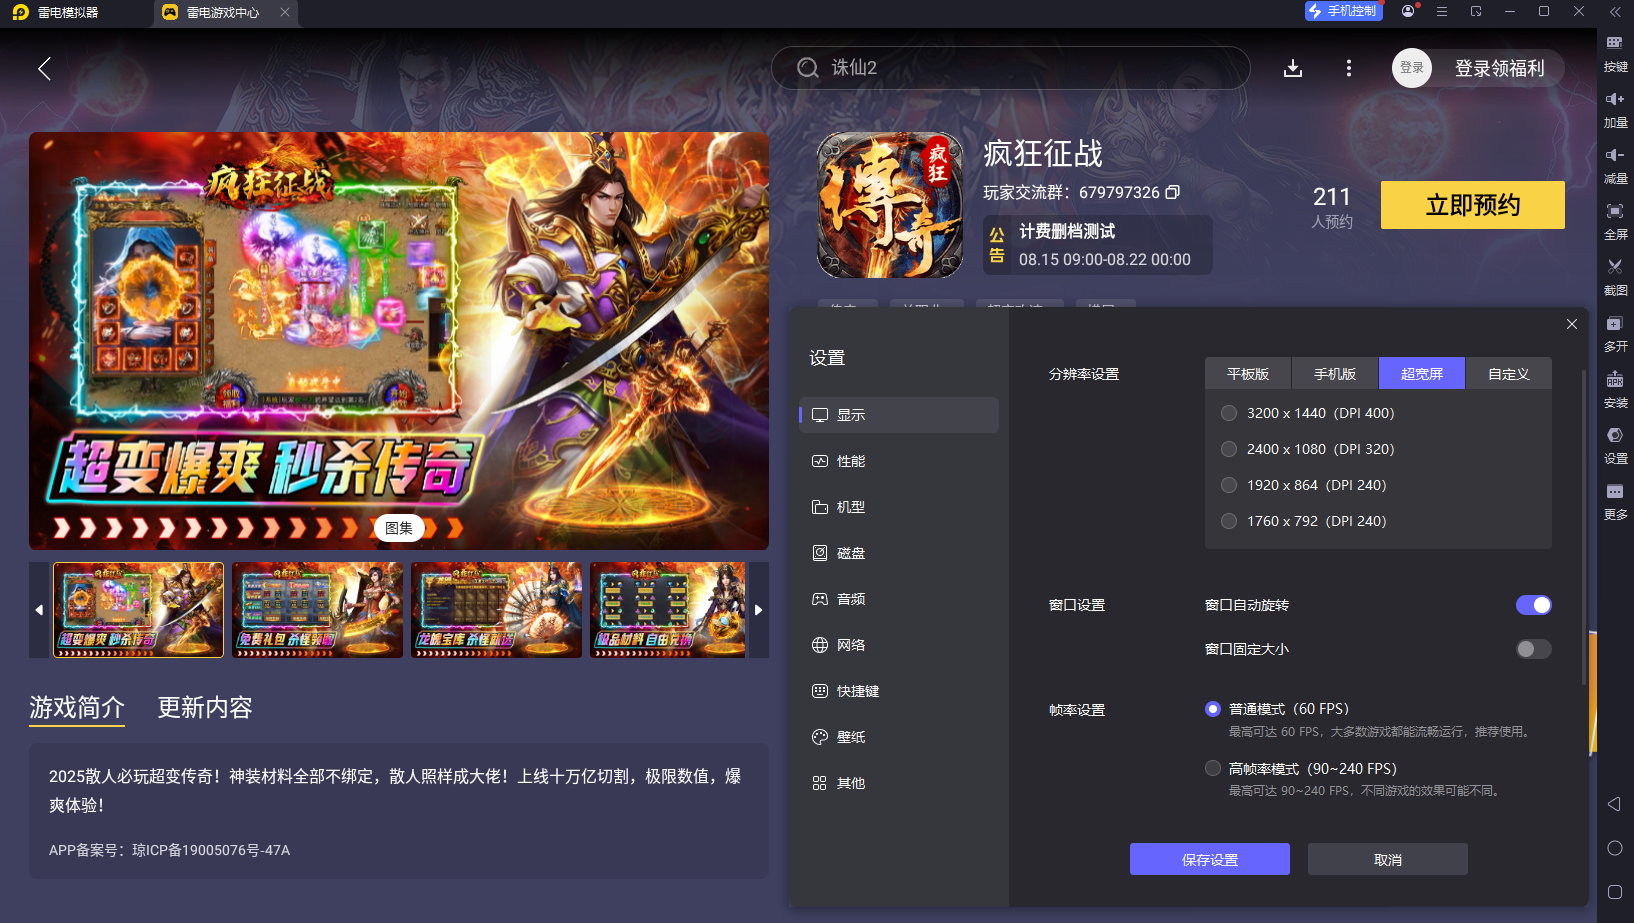Increase volume with 加量 icon
The height and width of the screenshot is (923, 1634).
click(x=1615, y=109)
